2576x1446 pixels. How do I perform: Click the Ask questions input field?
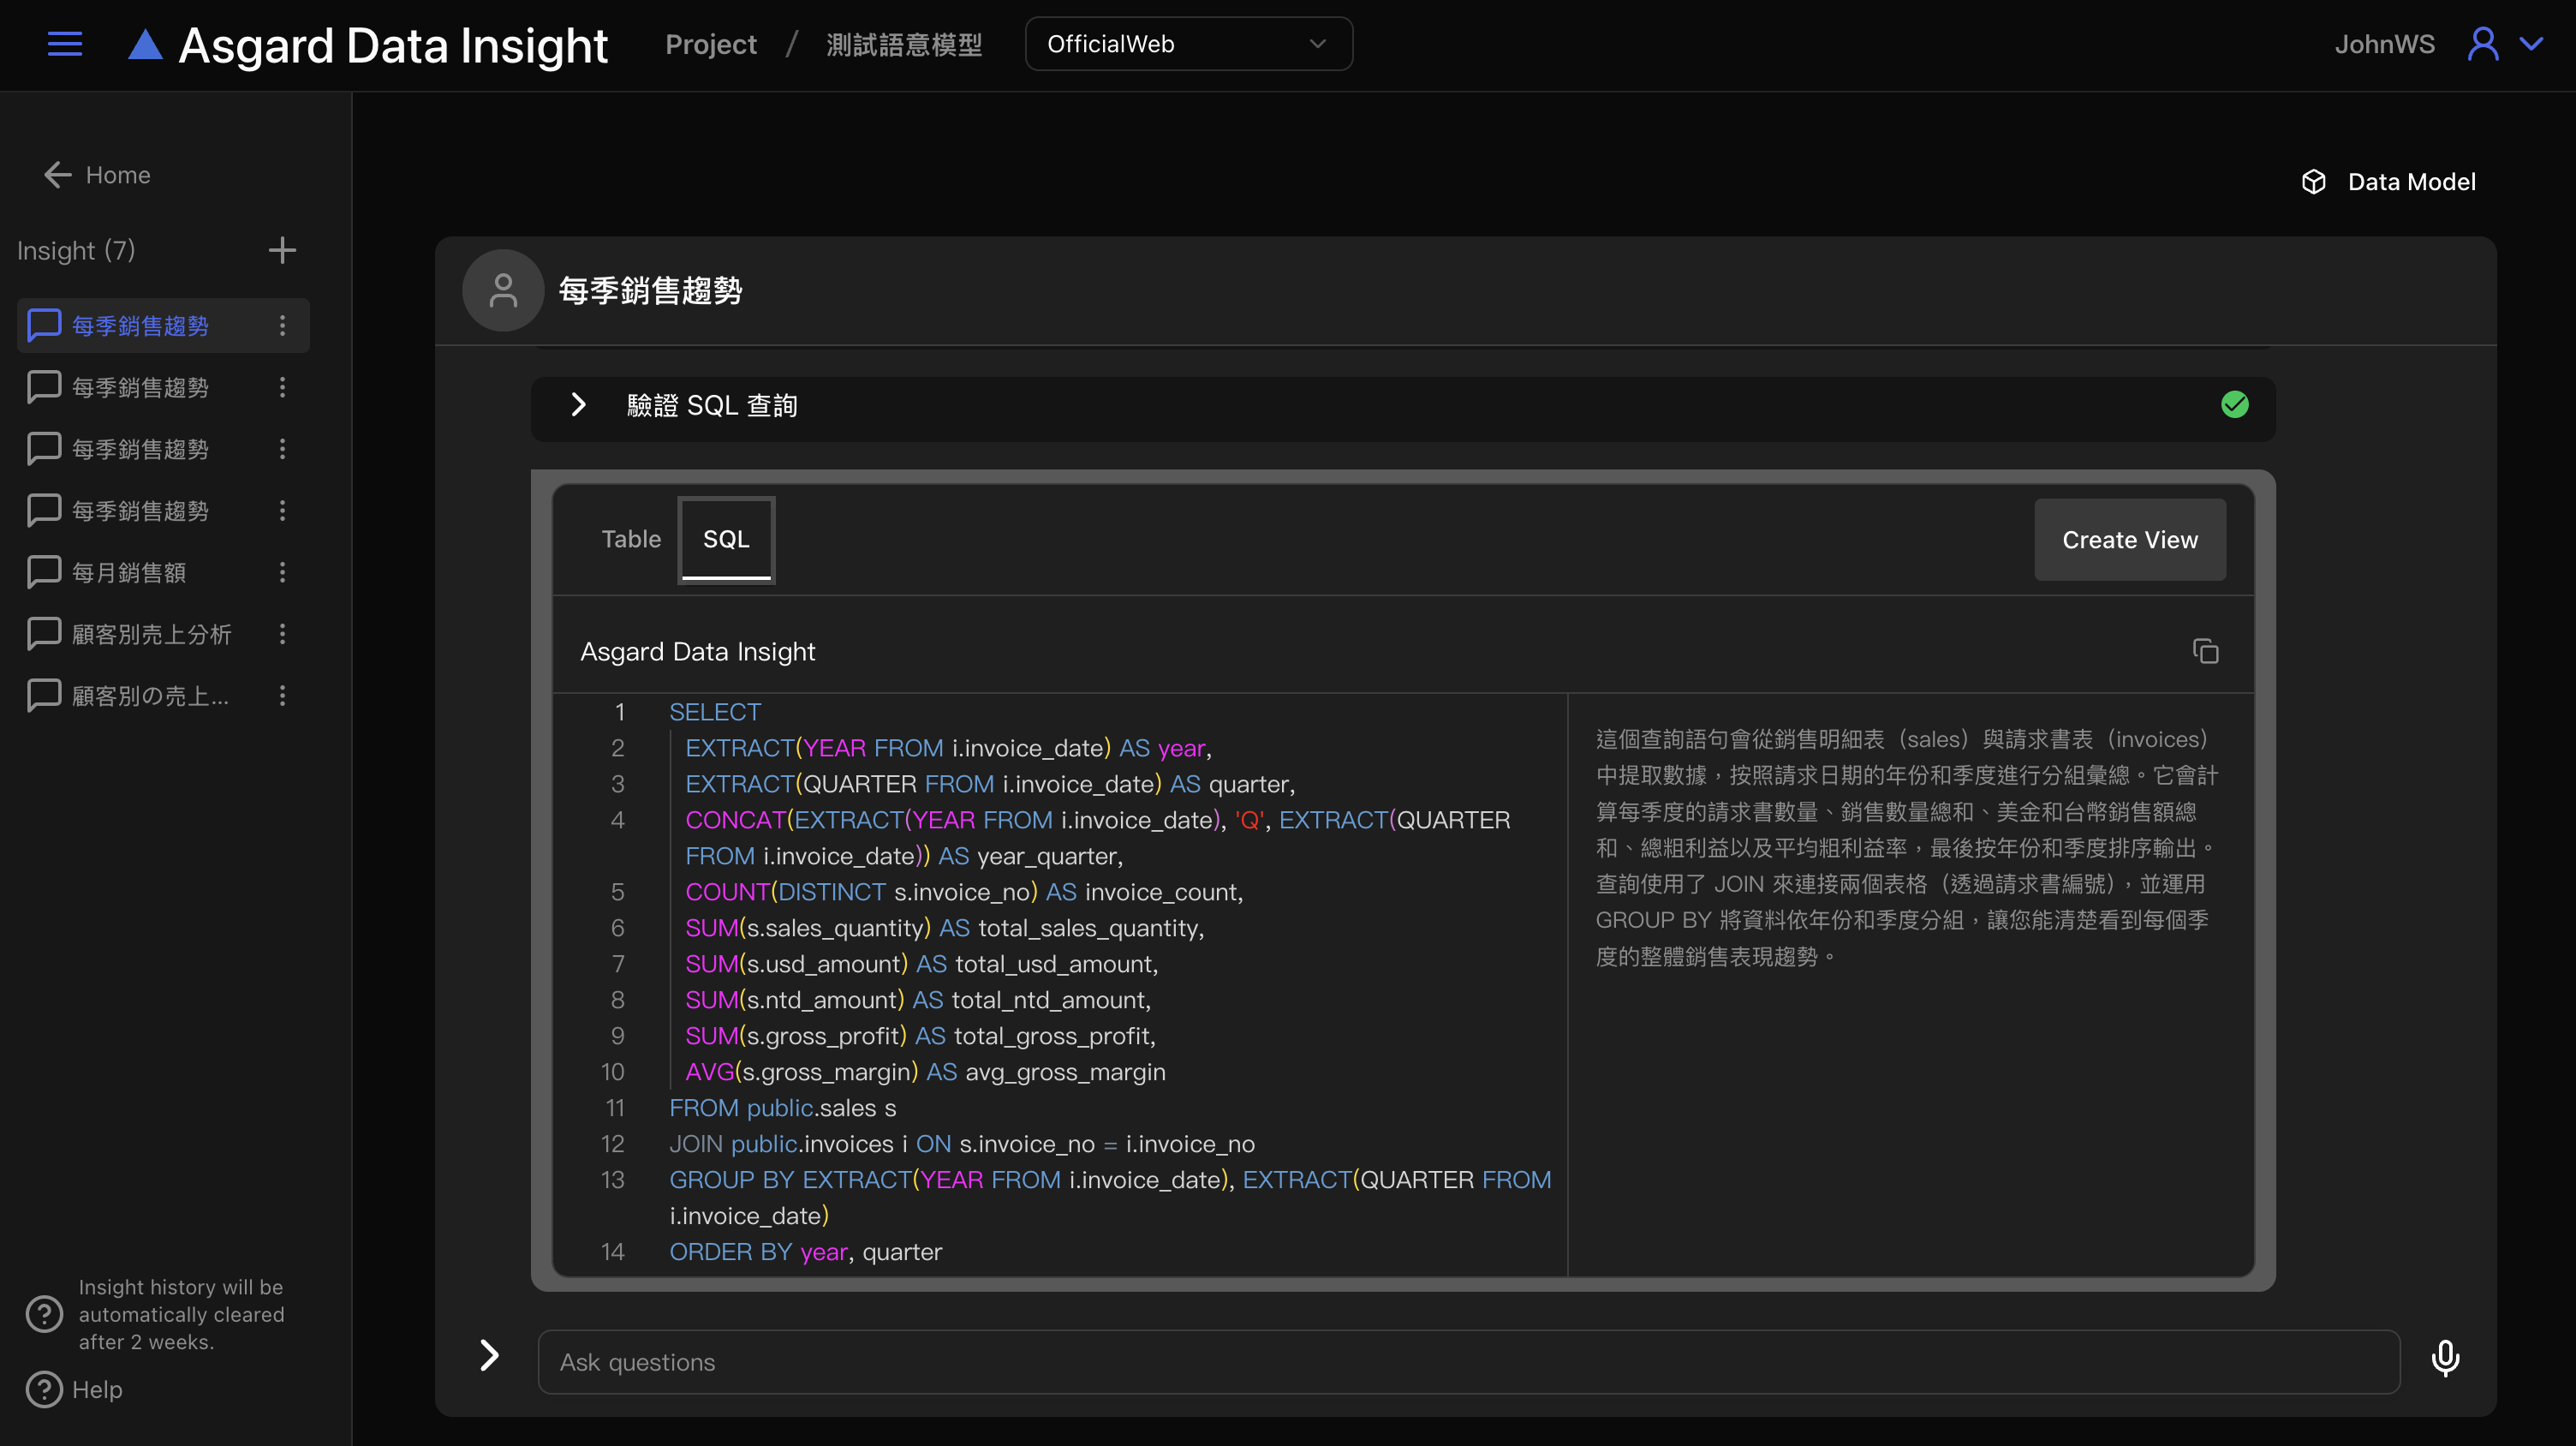point(1468,1362)
